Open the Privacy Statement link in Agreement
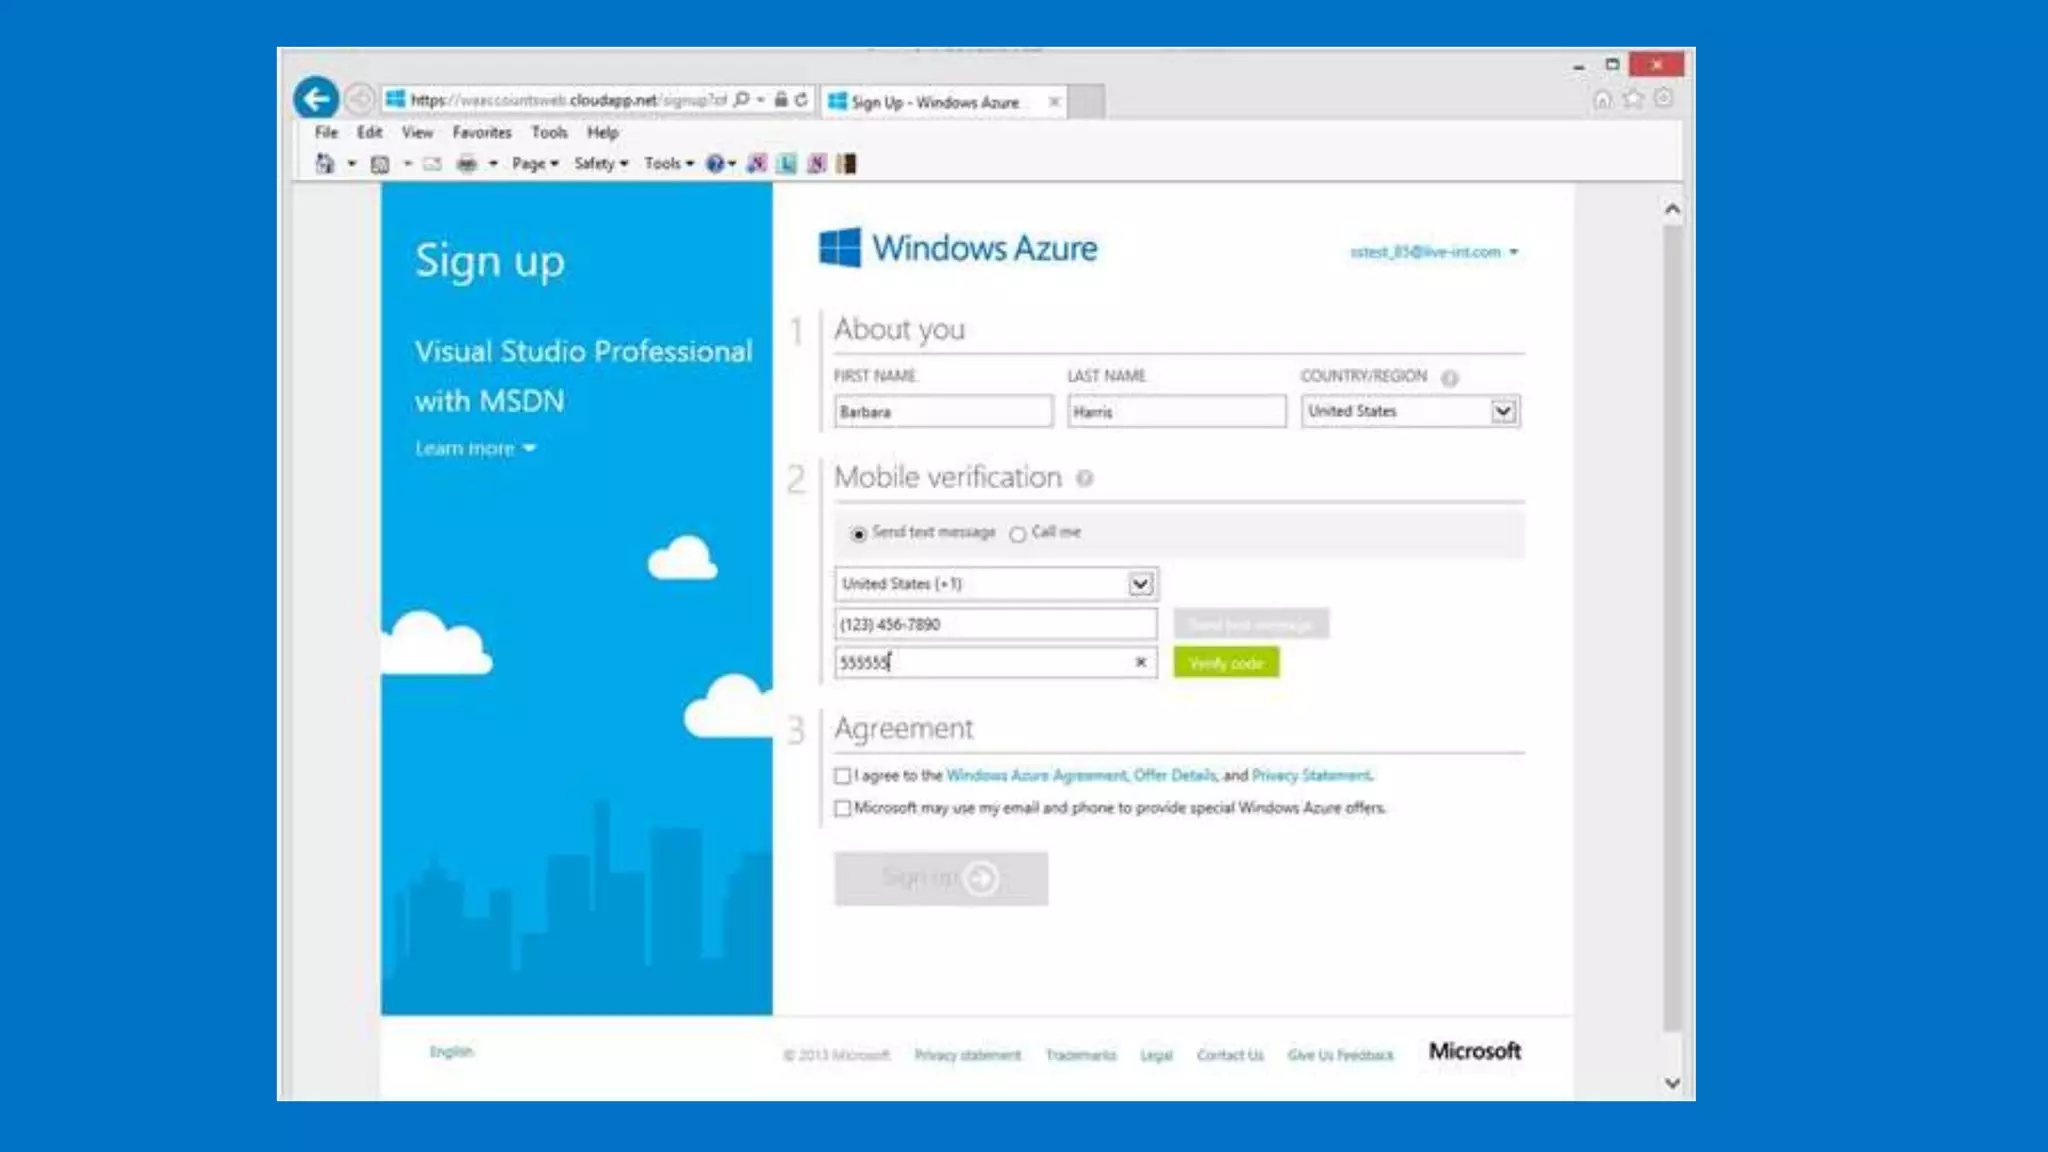Viewport: 2048px width, 1152px height. pyautogui.click(x=1311, y=776)
